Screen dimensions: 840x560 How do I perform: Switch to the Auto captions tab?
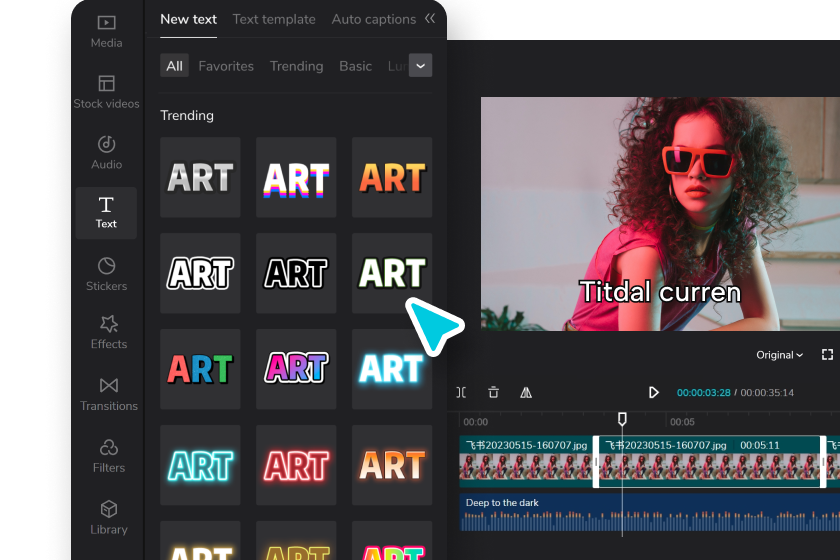tap(373, 19)
